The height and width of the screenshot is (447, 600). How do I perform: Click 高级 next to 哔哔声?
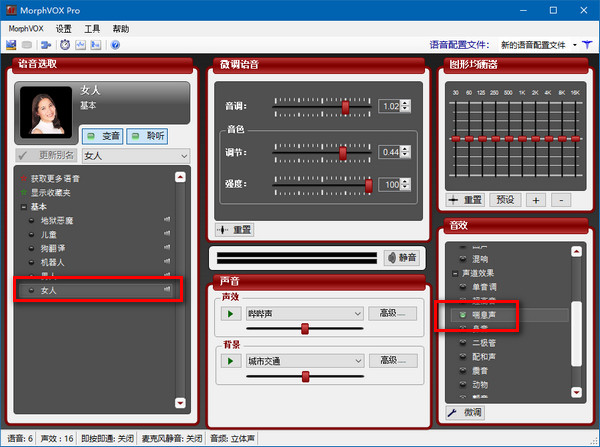pyautogui.click(x=392, y=313)
